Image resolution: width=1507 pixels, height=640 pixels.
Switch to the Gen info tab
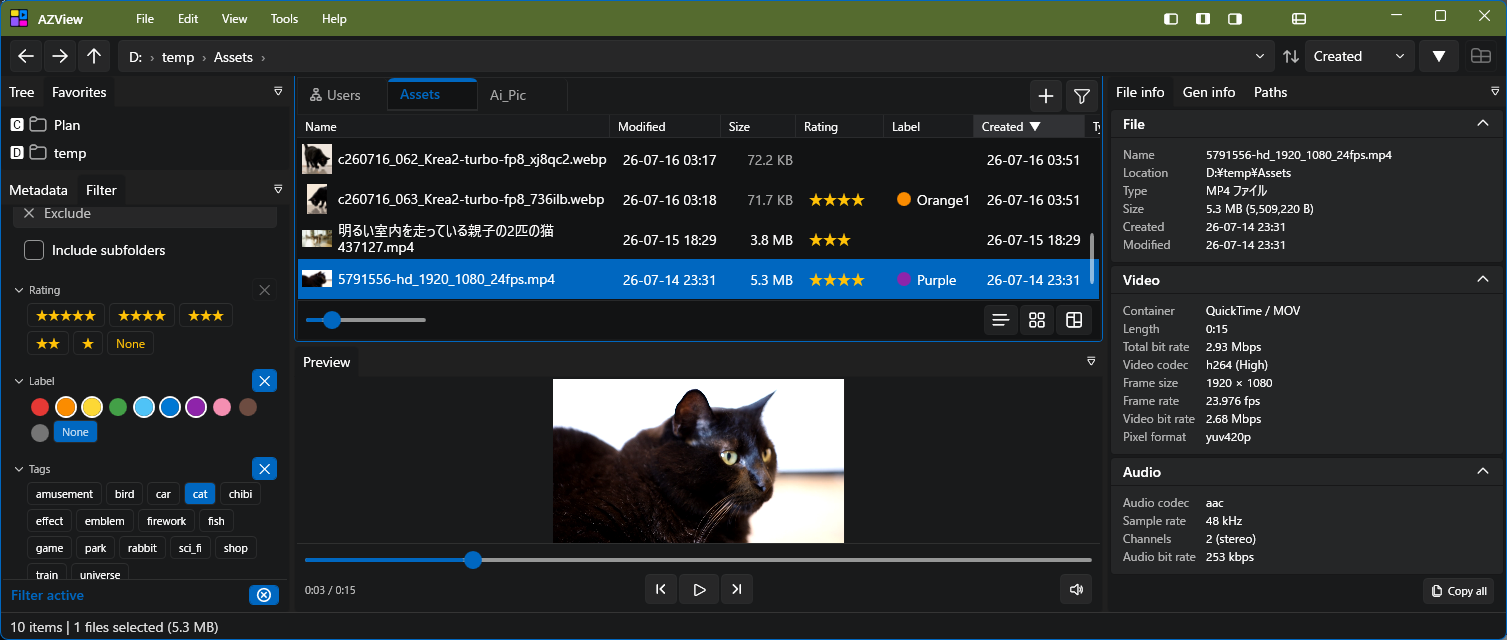point(1209,92)
